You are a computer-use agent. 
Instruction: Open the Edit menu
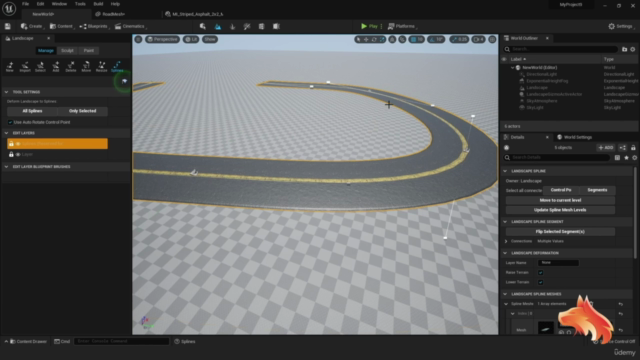(x=40, y=4)
